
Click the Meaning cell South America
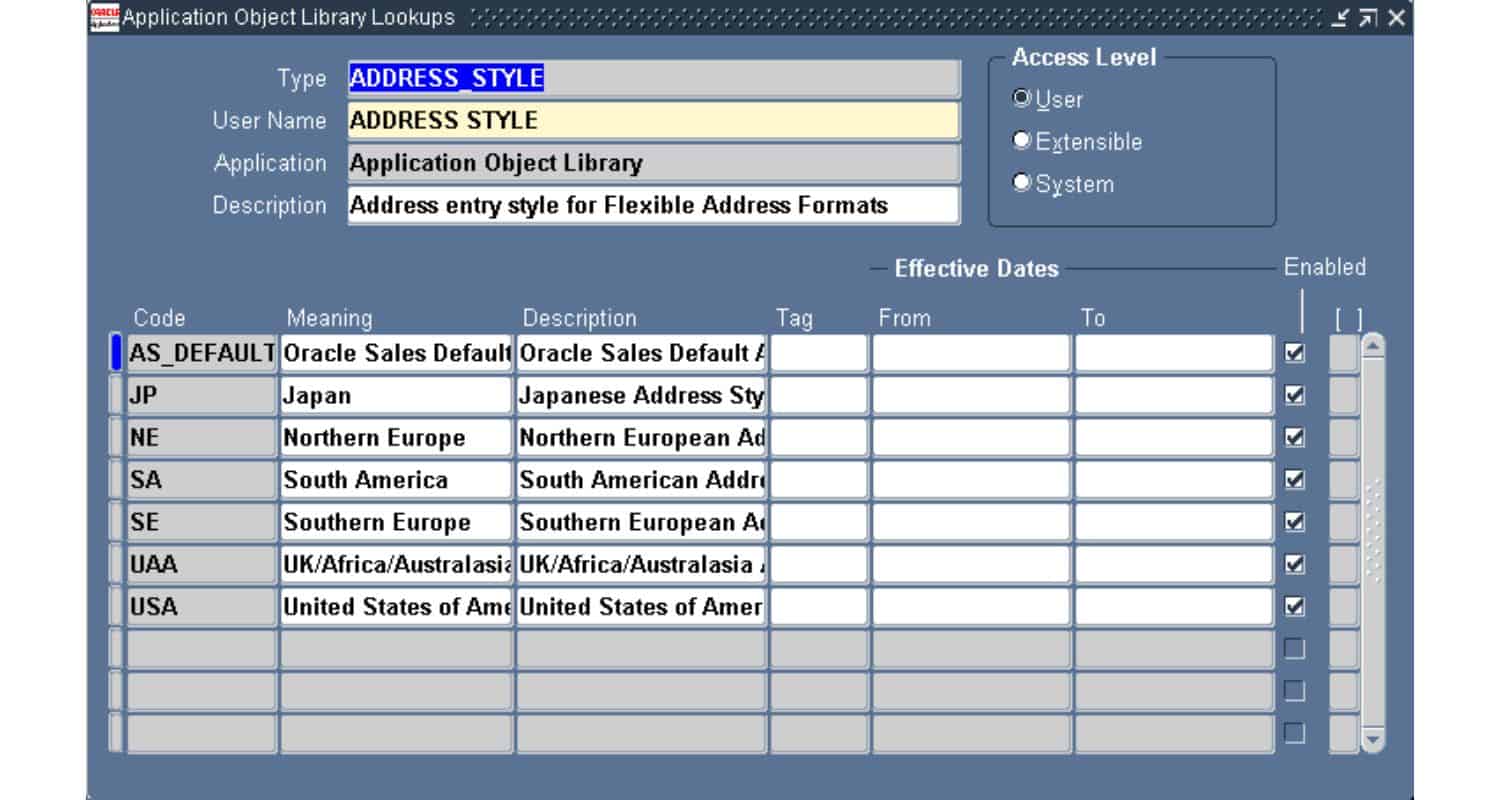pyautogui.click(x=396, y=480)
